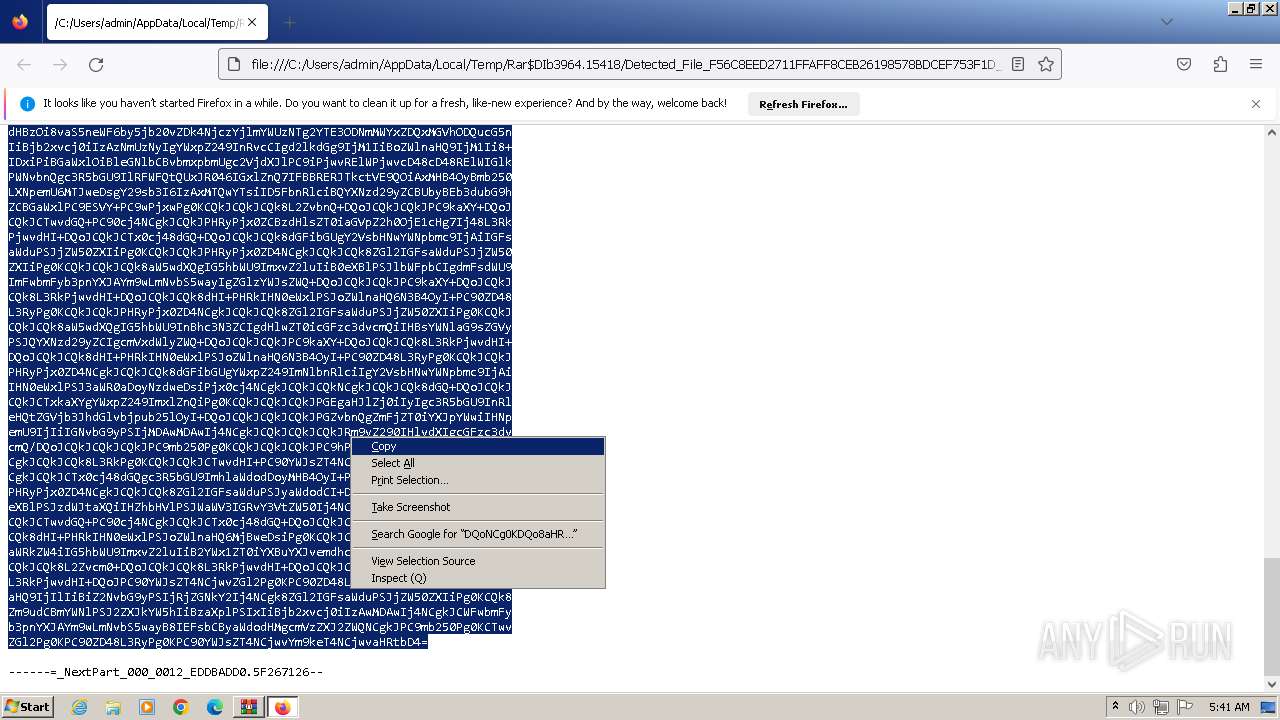Choose Select All in the context menu
The image size is (1280, 720).
click(478, 463)
